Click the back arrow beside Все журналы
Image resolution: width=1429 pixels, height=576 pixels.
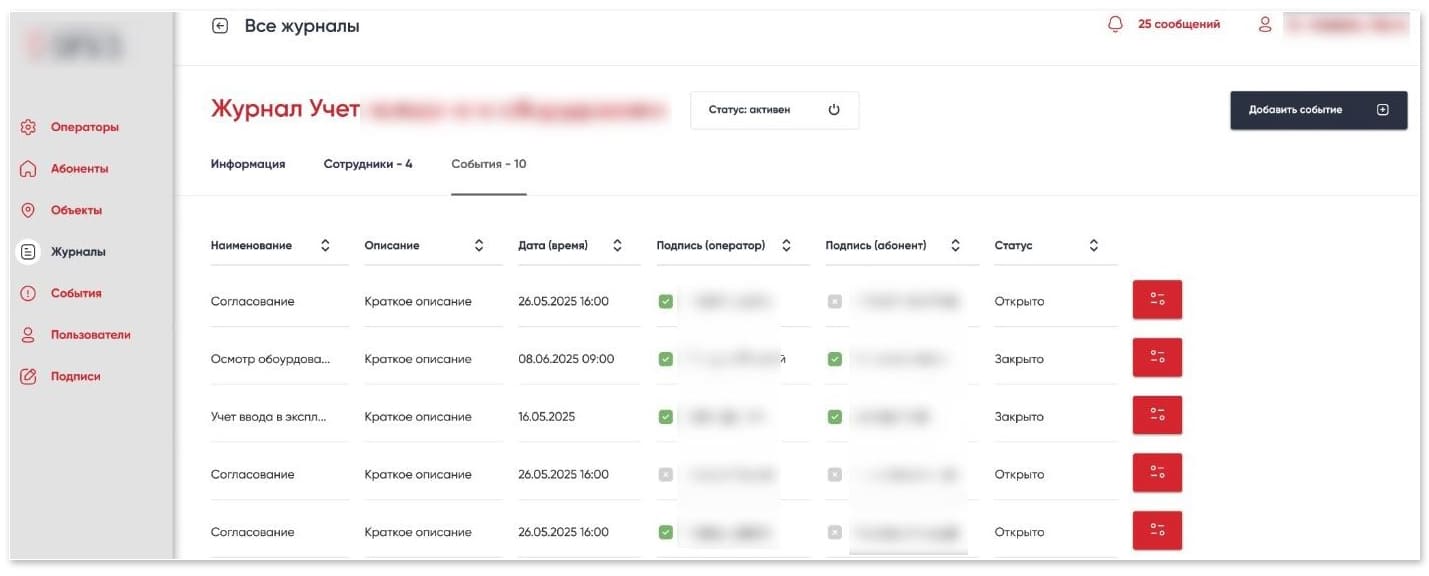(220, 26)
